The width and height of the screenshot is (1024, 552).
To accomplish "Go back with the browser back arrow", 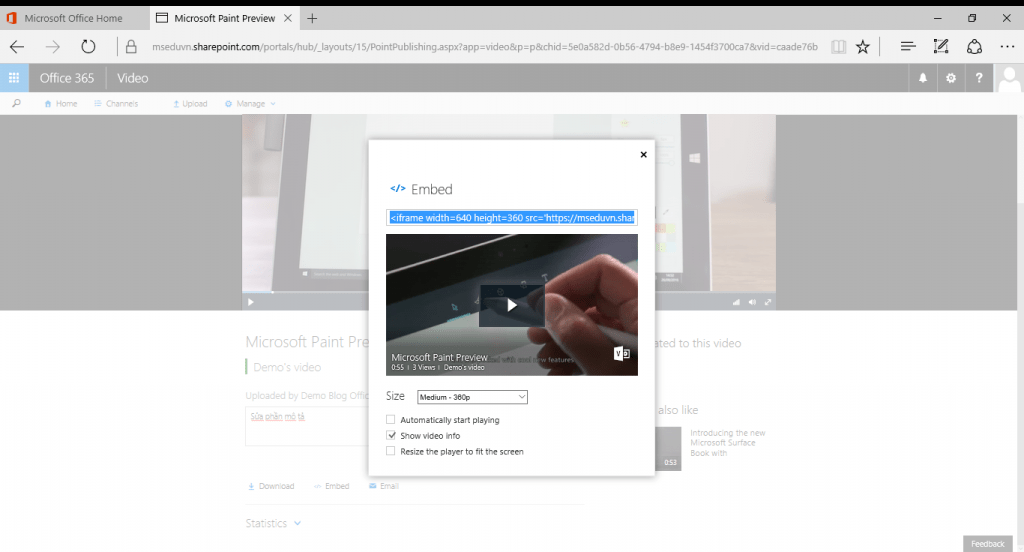I will 17,46.
